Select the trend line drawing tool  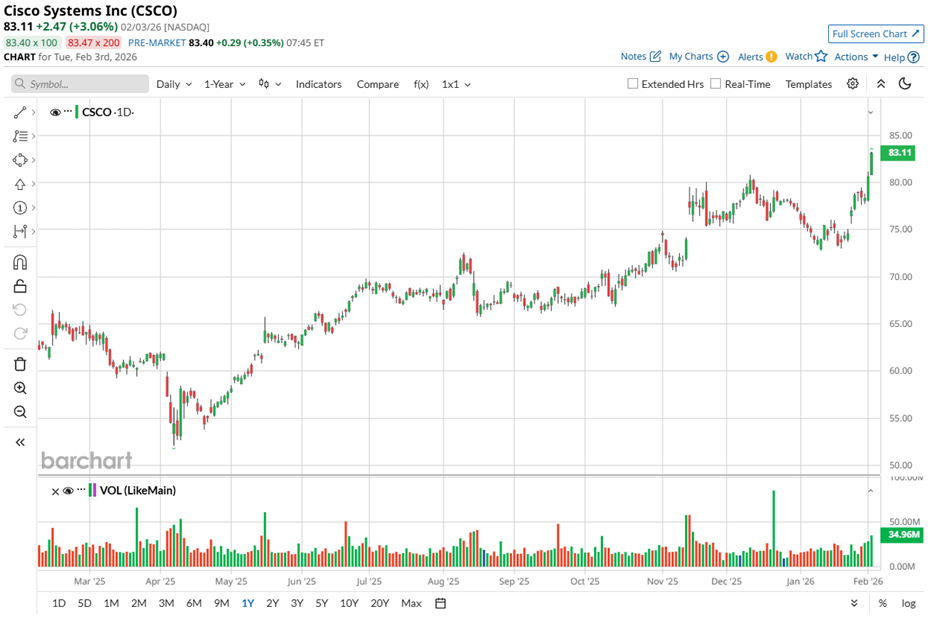[20, 112]
